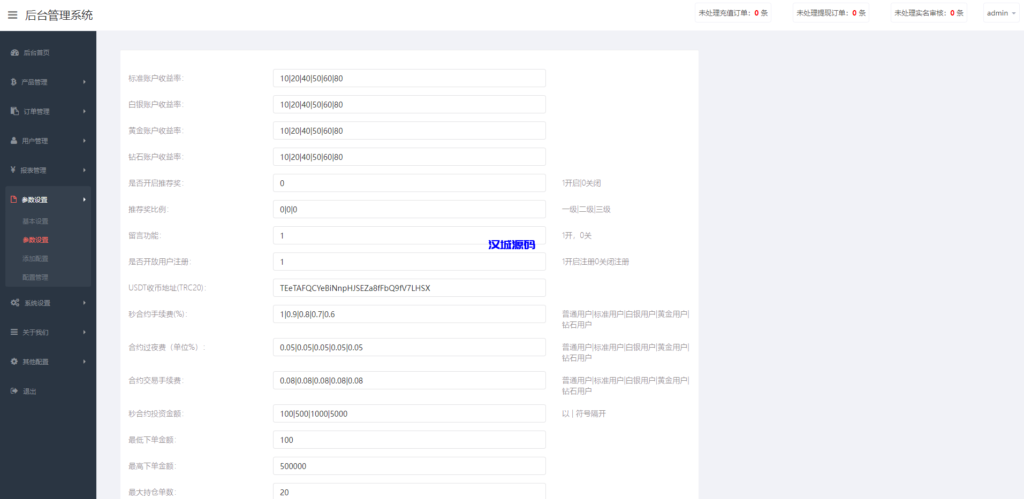The height and width of the screenshot is (499, 1024).
Task: Click the 是否开放用户注册 input field
Action: 409,261
